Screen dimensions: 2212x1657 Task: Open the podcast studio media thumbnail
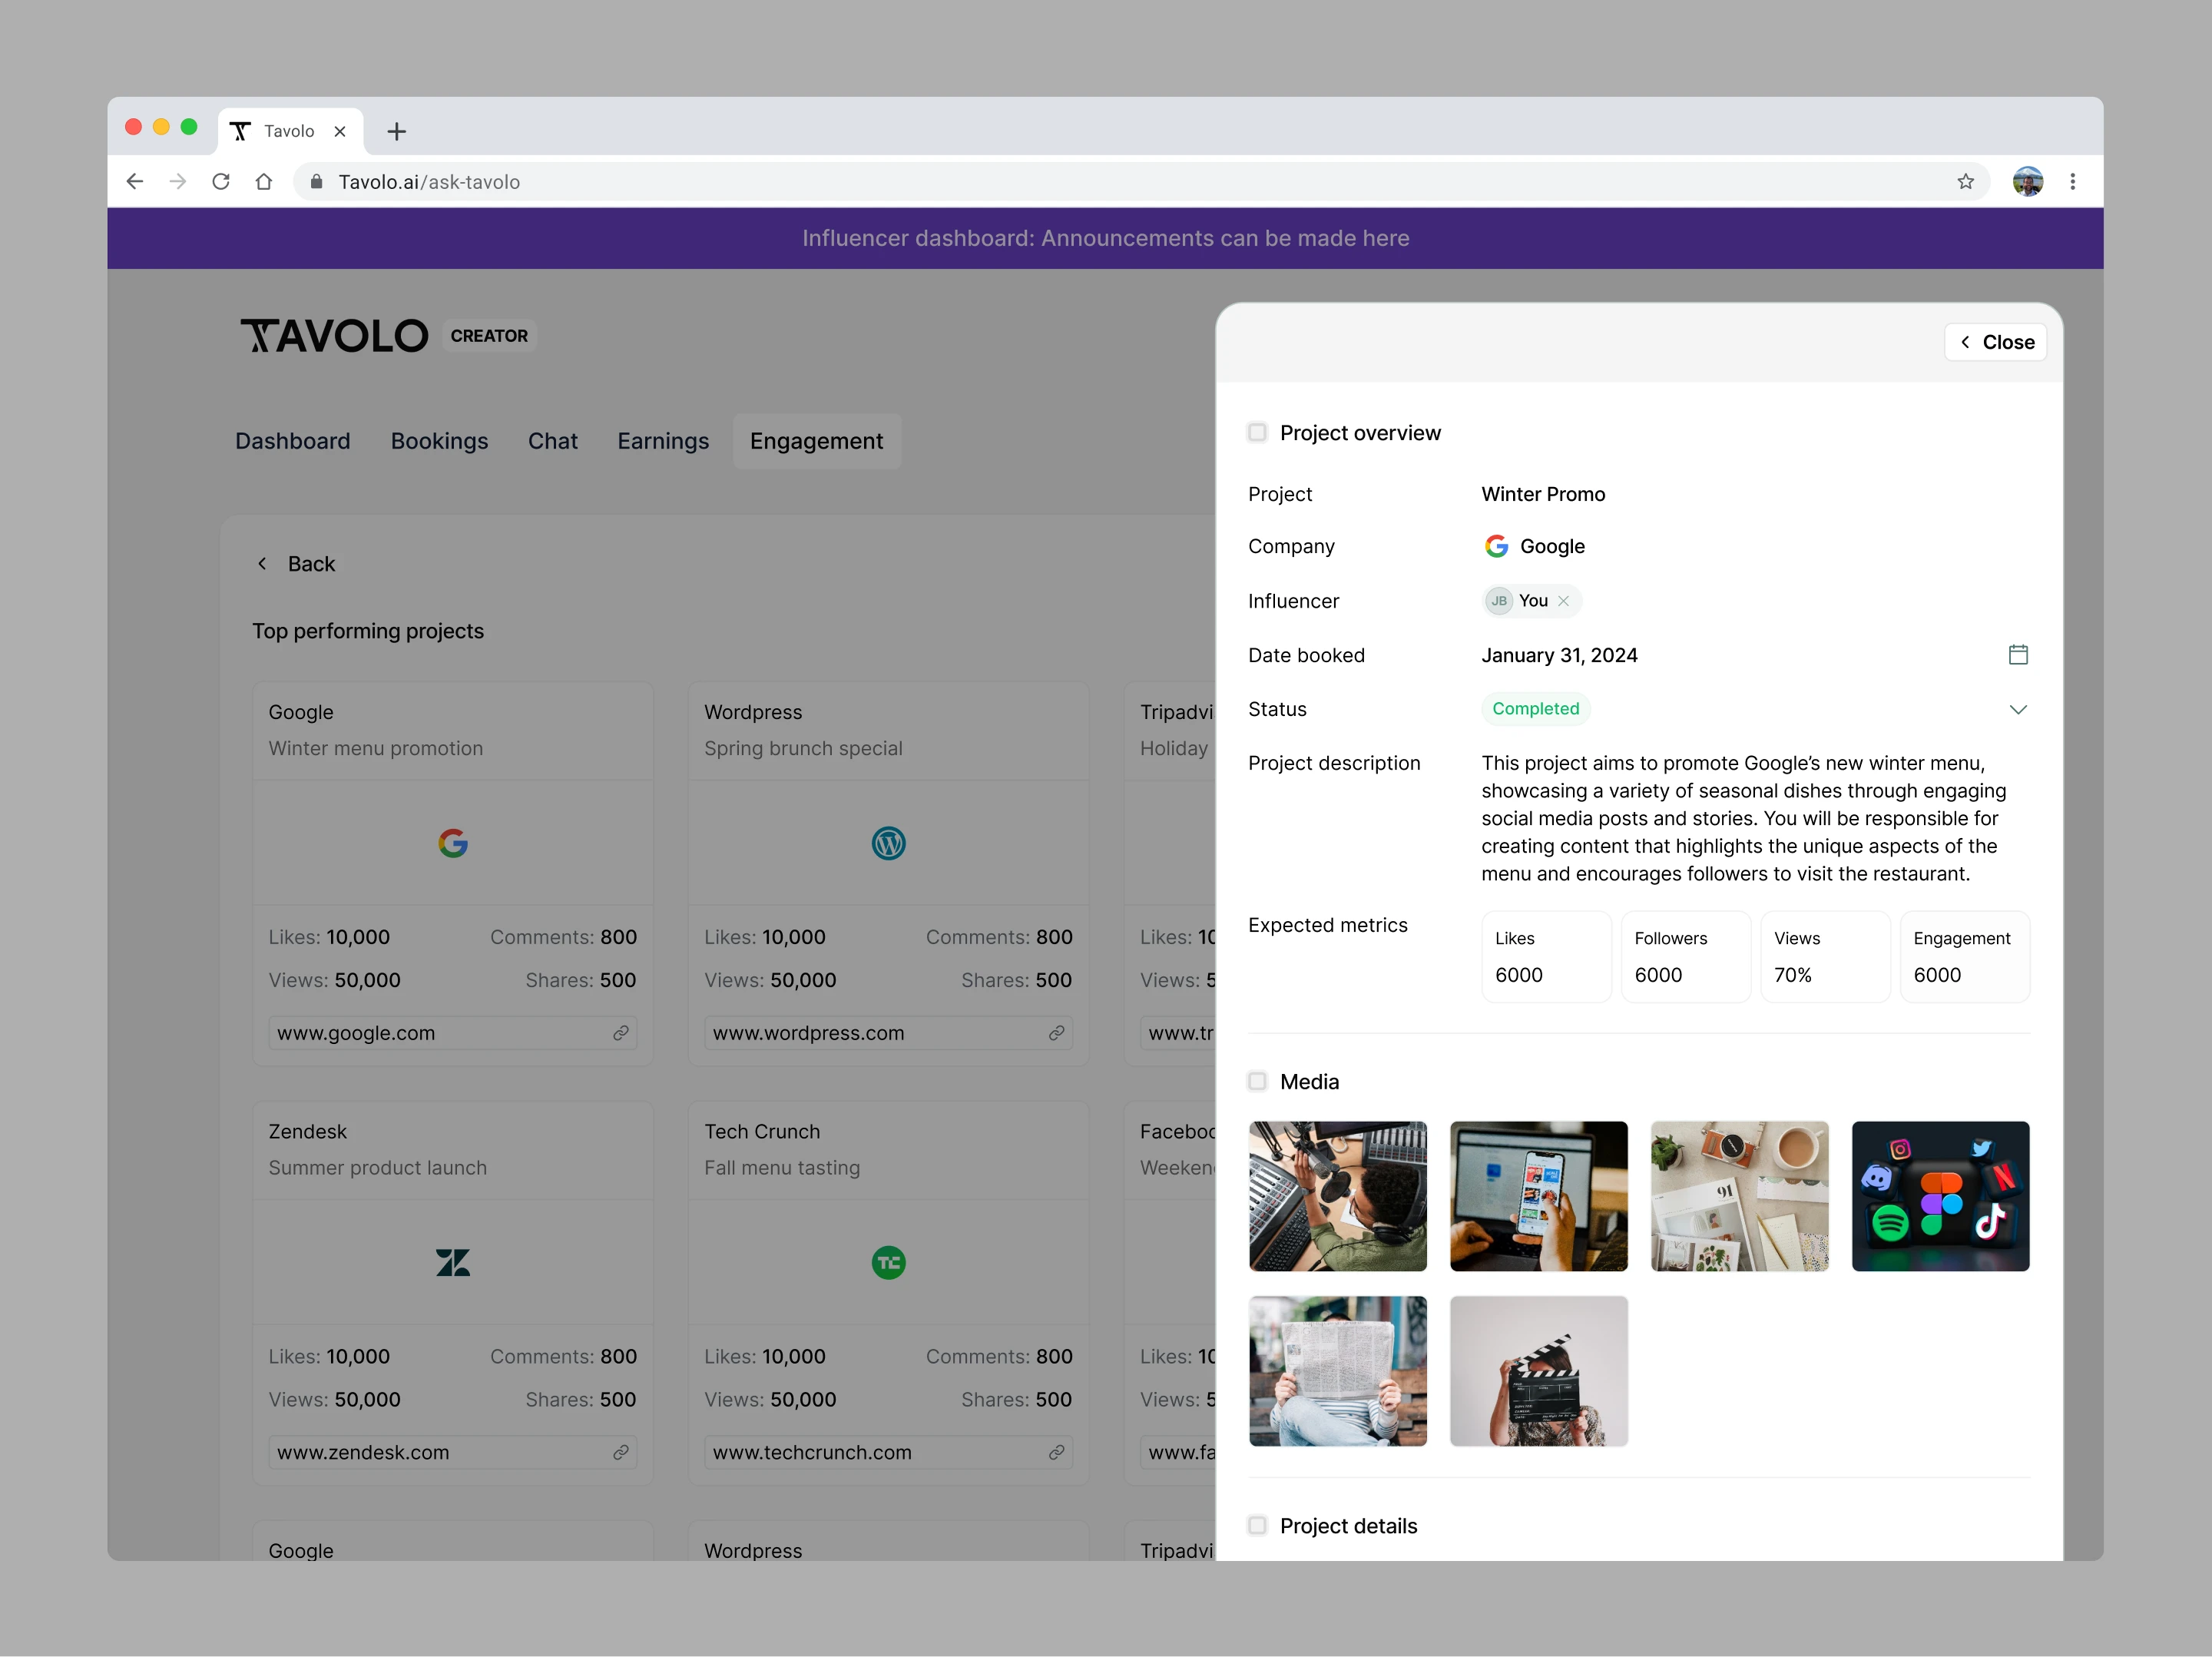1338,1196
